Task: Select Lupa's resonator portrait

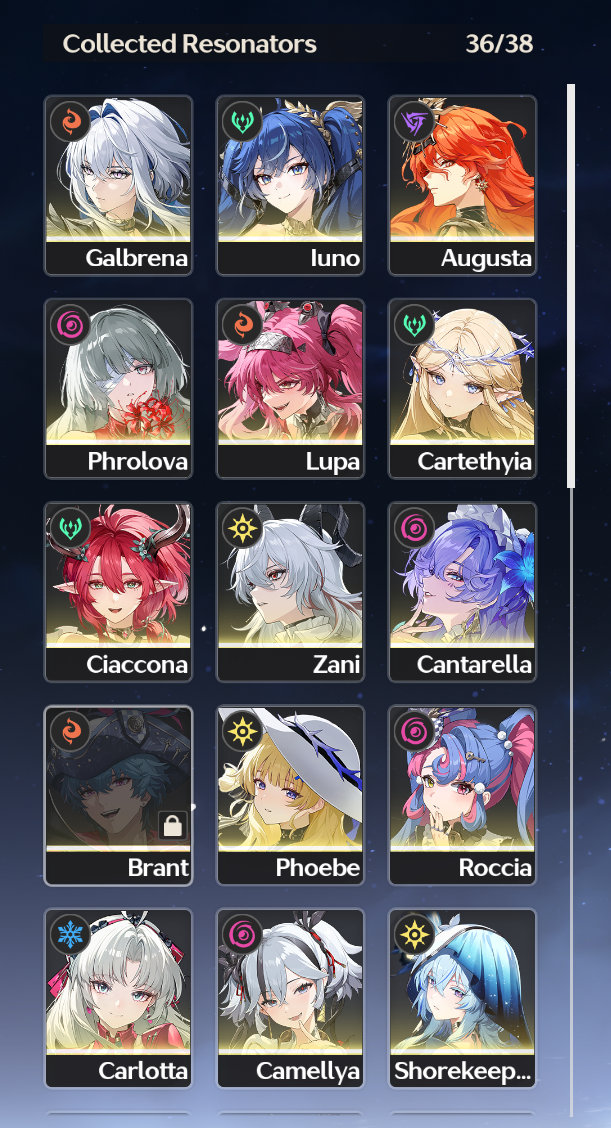Action: [291, 388]
